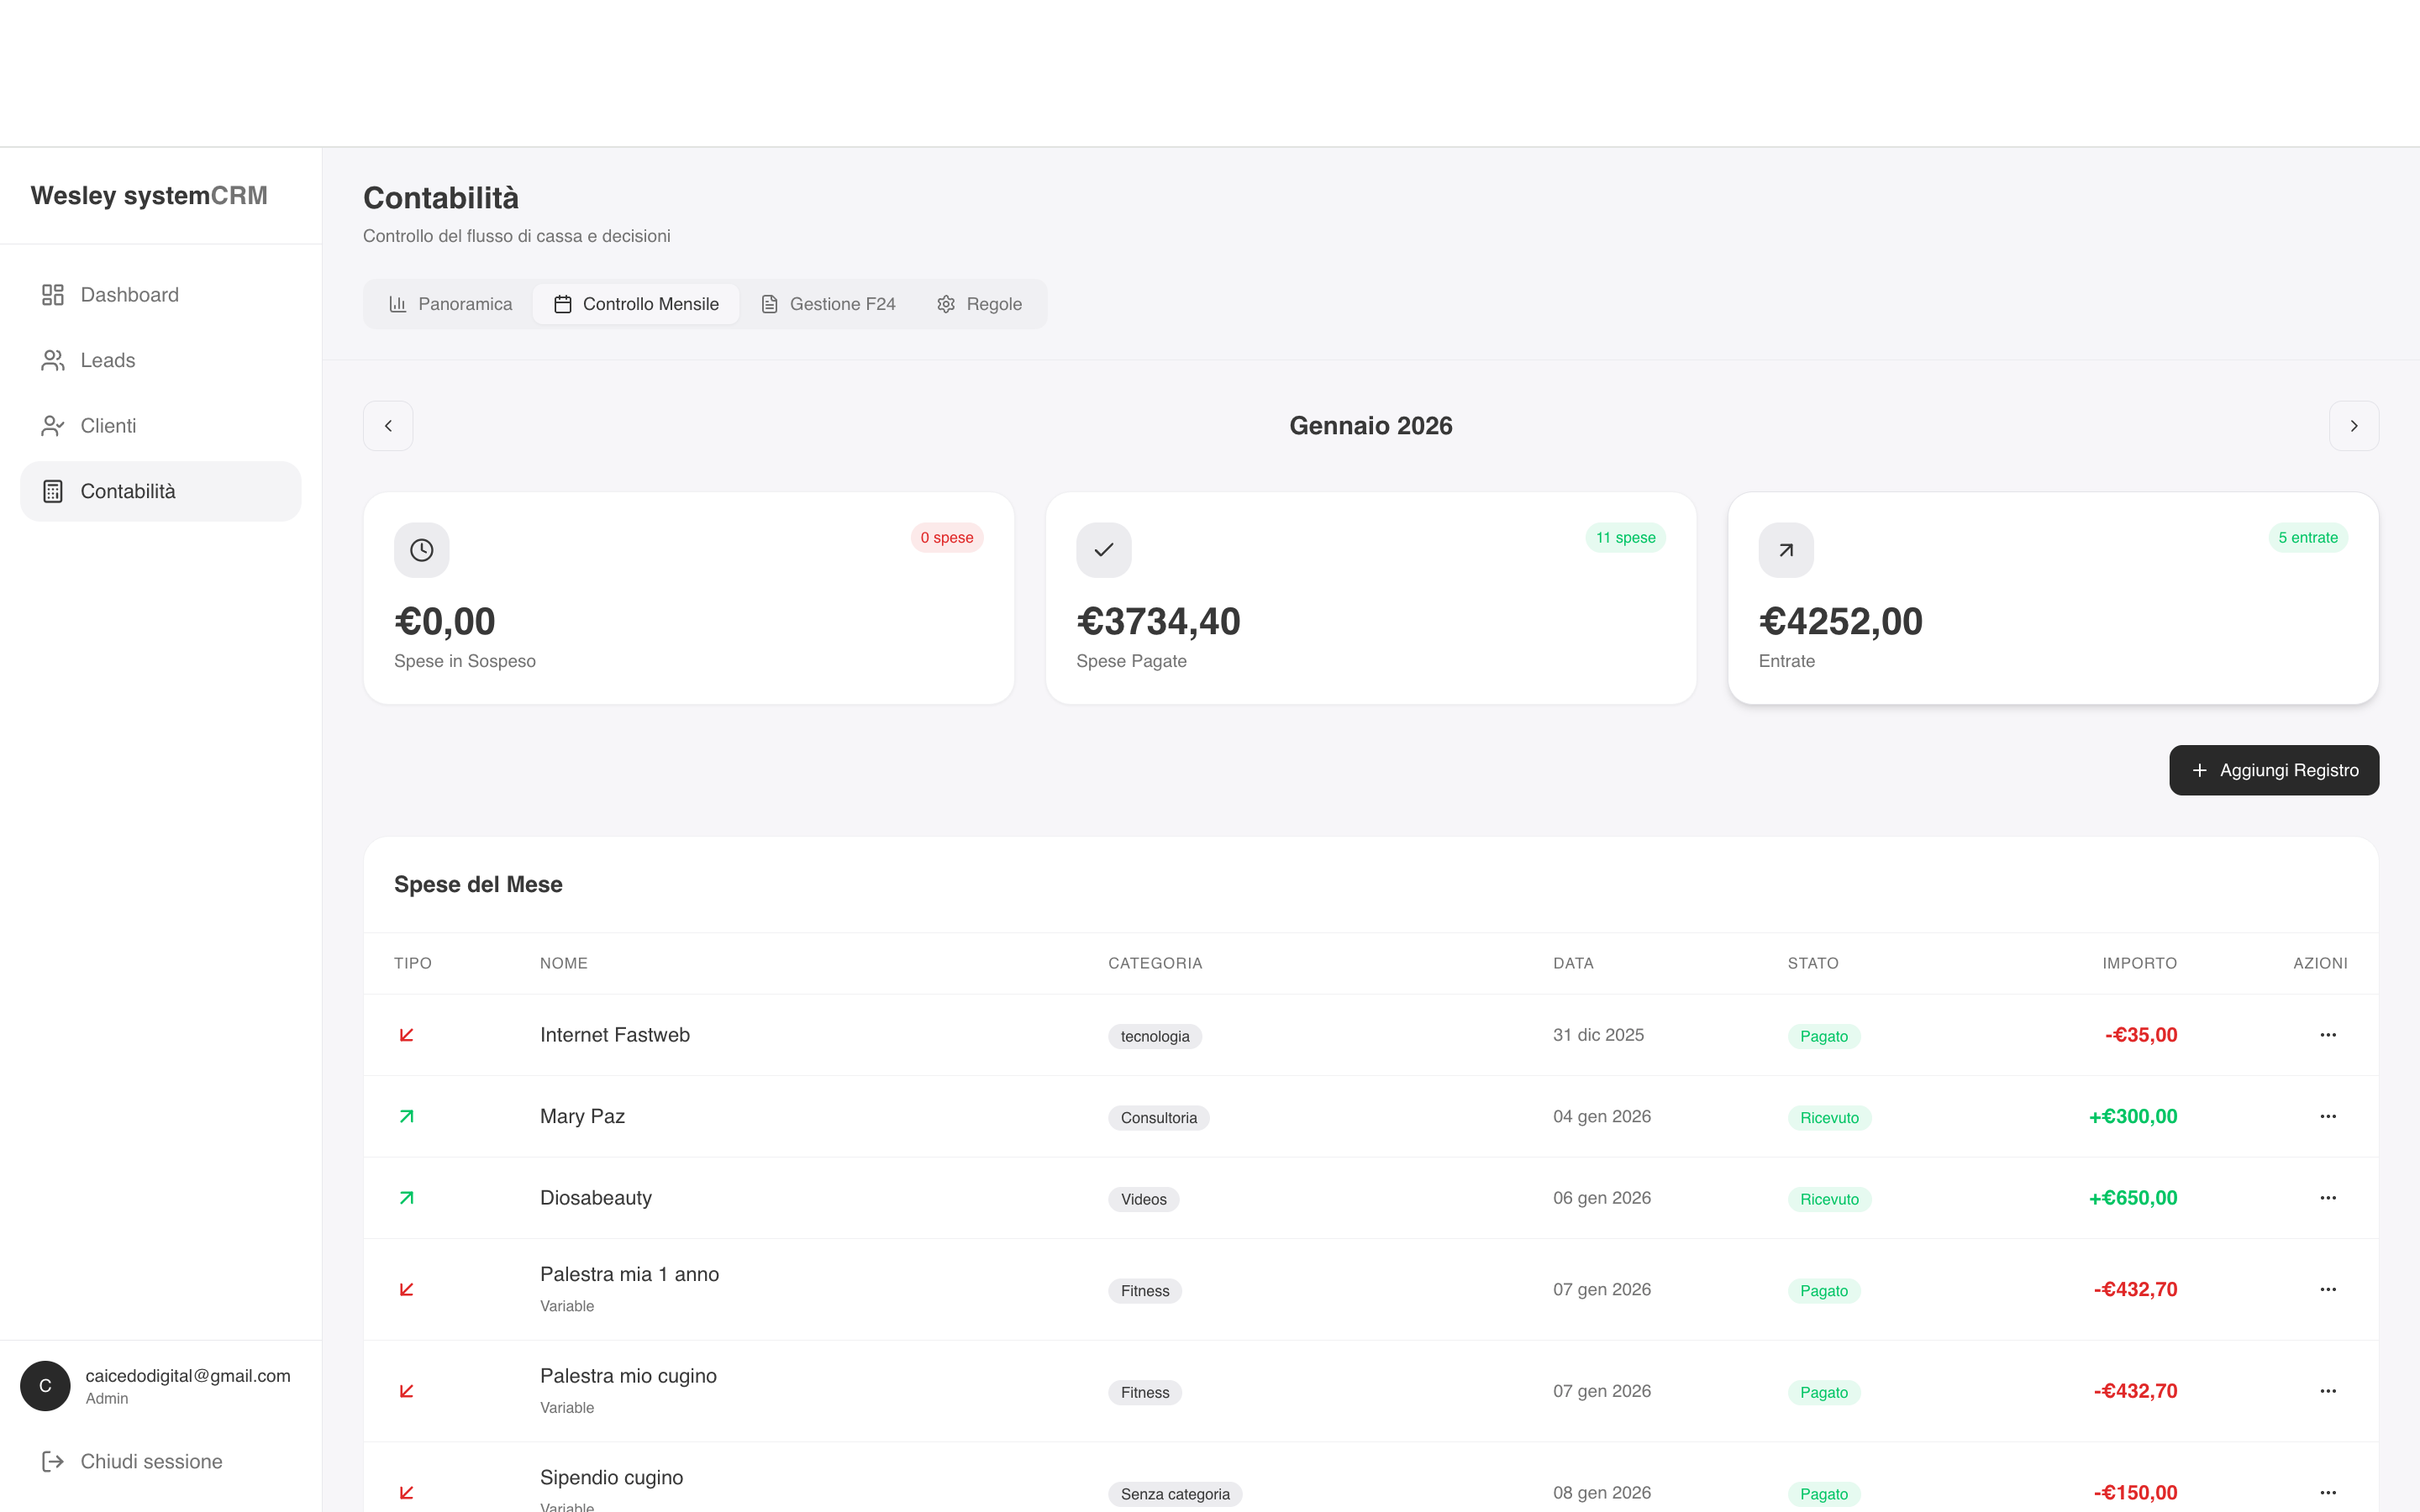Click the NOME column header
Viewport: 2420px width, 1512px height.
[563, 963]
